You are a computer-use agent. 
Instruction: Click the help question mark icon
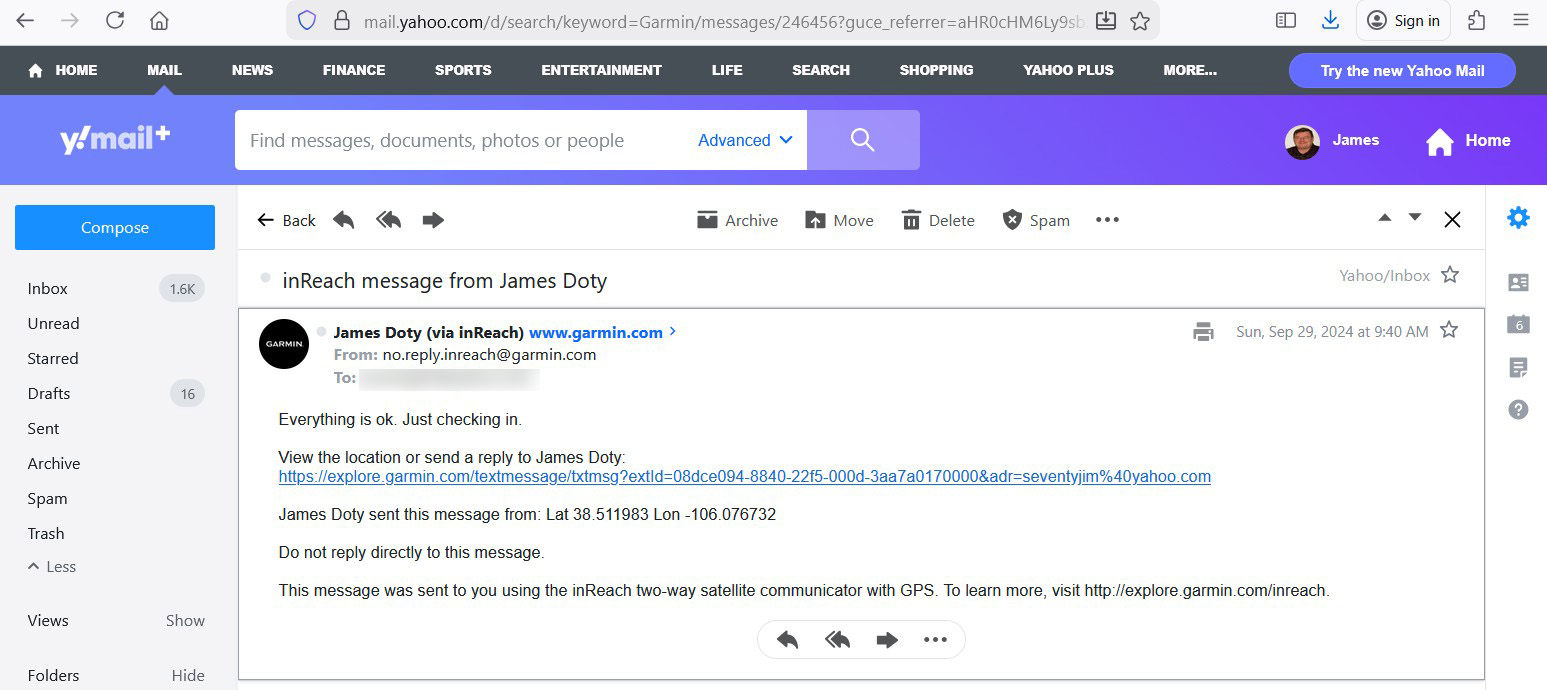[x=1518, y=409]
